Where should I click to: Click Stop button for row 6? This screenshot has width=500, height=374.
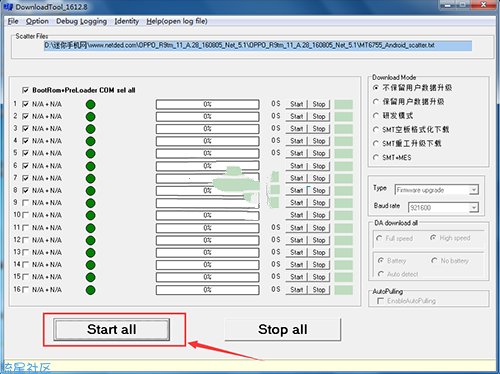319,166
